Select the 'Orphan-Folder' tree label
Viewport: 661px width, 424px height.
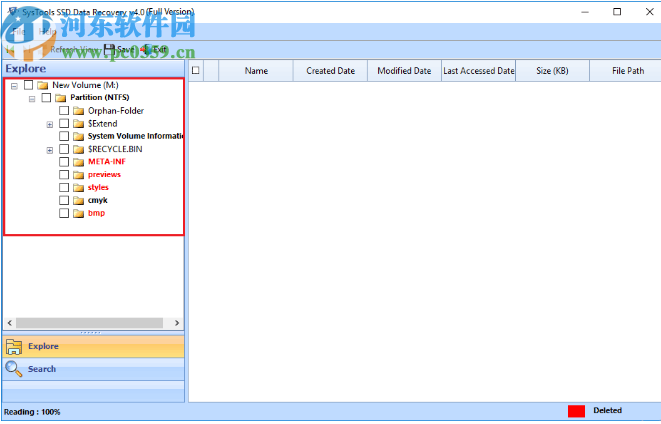click(x=116, y=111)
